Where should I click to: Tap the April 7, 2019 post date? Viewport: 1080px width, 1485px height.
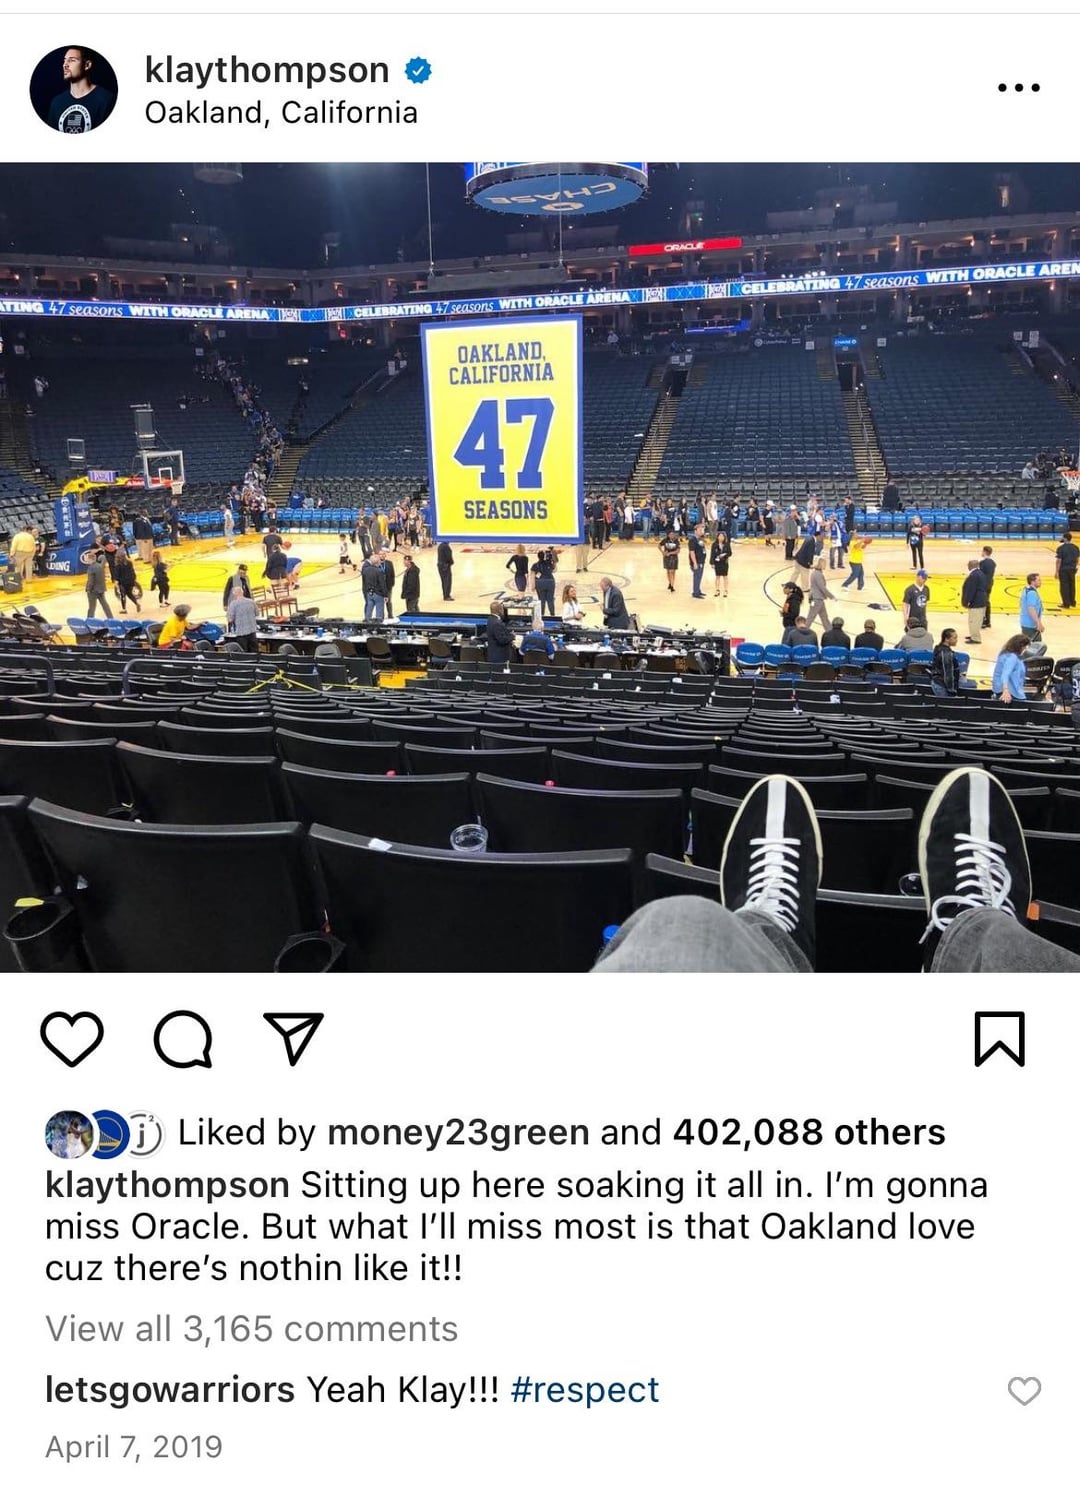pyautogui.click(x=134, y=1447)
